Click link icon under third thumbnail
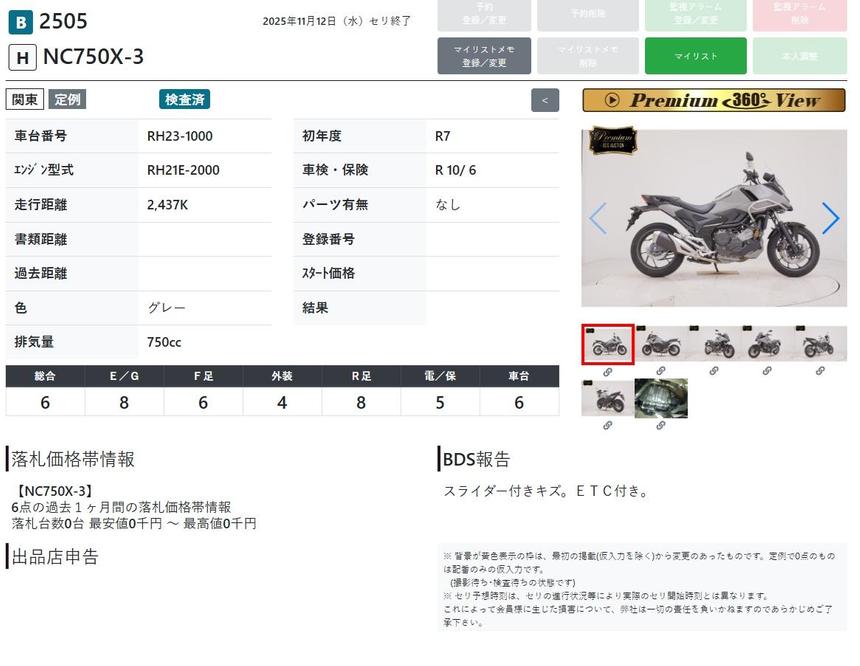The width and height of the screenshot is (860, 666). [x=714, y=371]
